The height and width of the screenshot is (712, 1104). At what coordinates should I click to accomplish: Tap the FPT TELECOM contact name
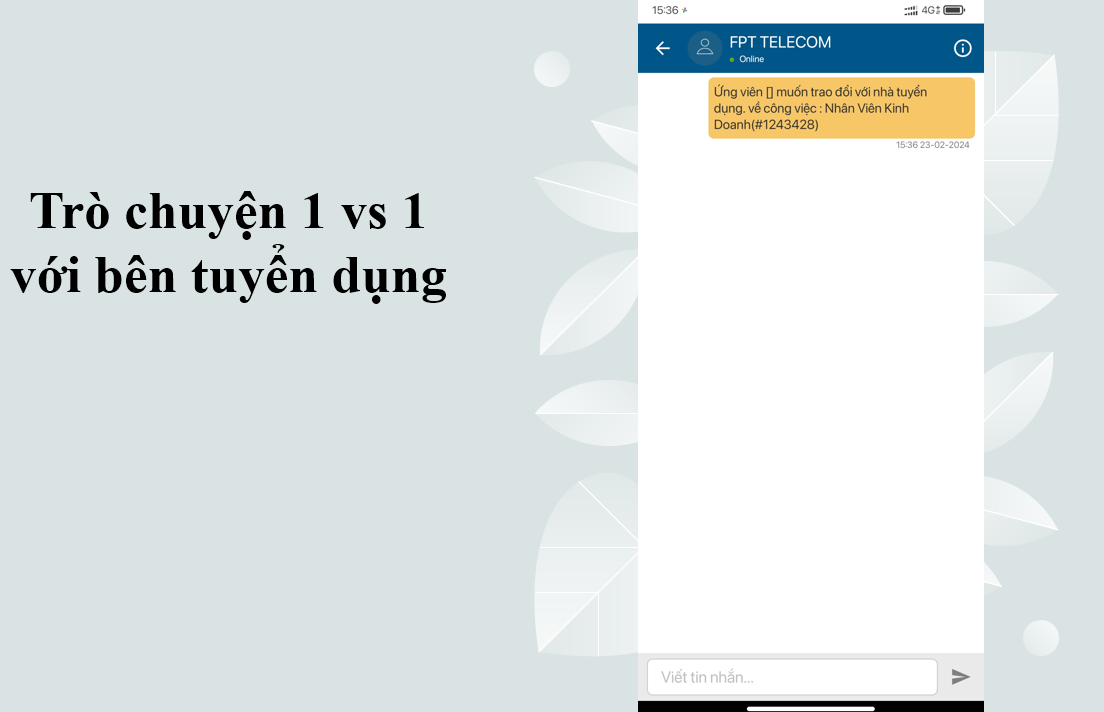click(780, 42)
